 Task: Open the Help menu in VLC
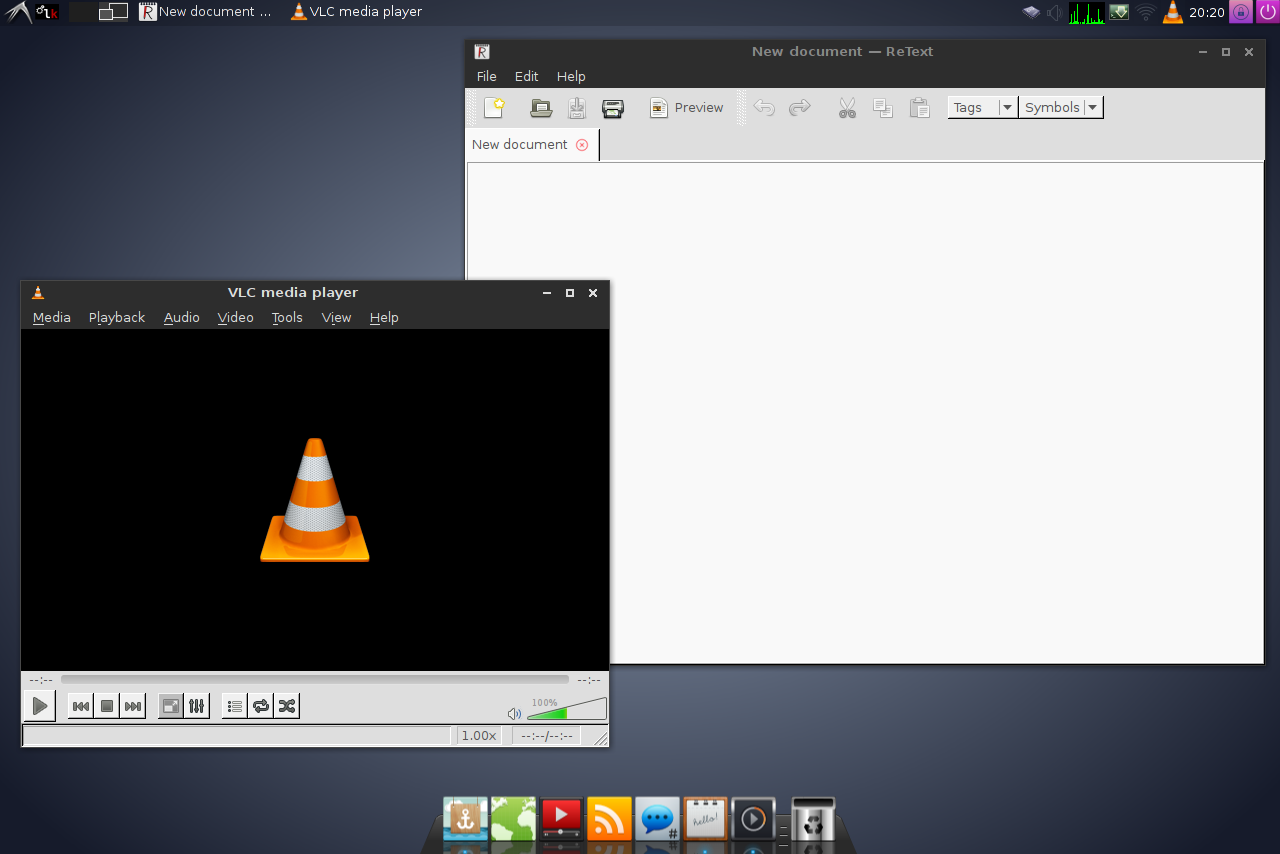coord(384,317)
